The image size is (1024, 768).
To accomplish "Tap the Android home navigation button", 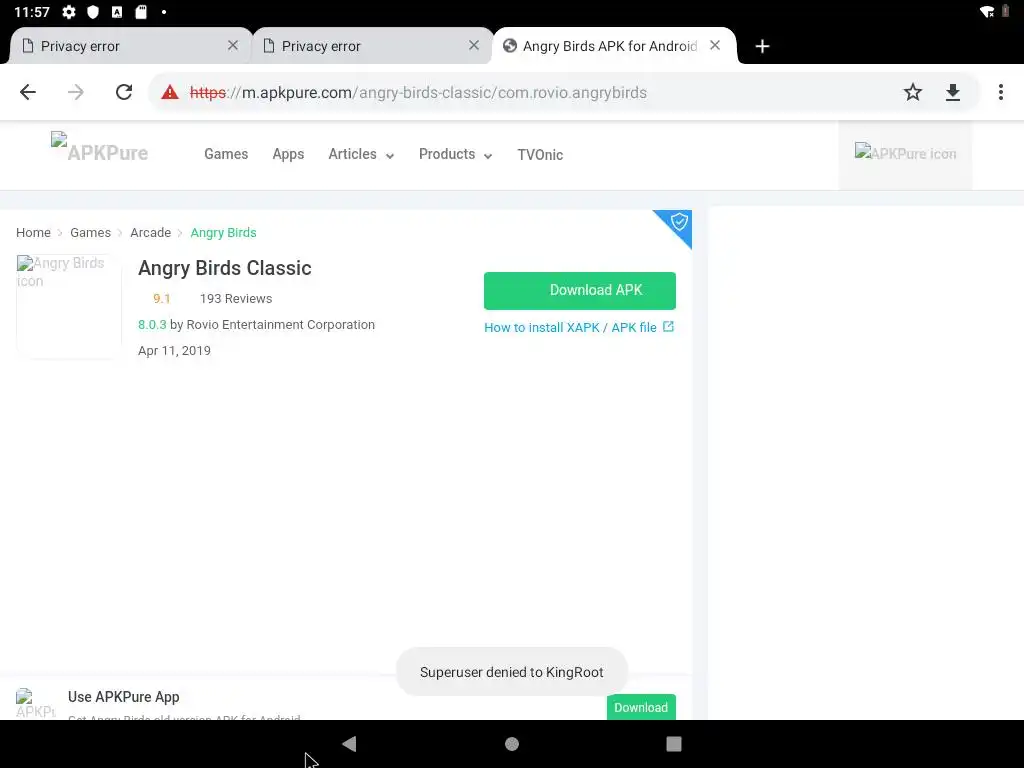I will [x=512, y=744].
